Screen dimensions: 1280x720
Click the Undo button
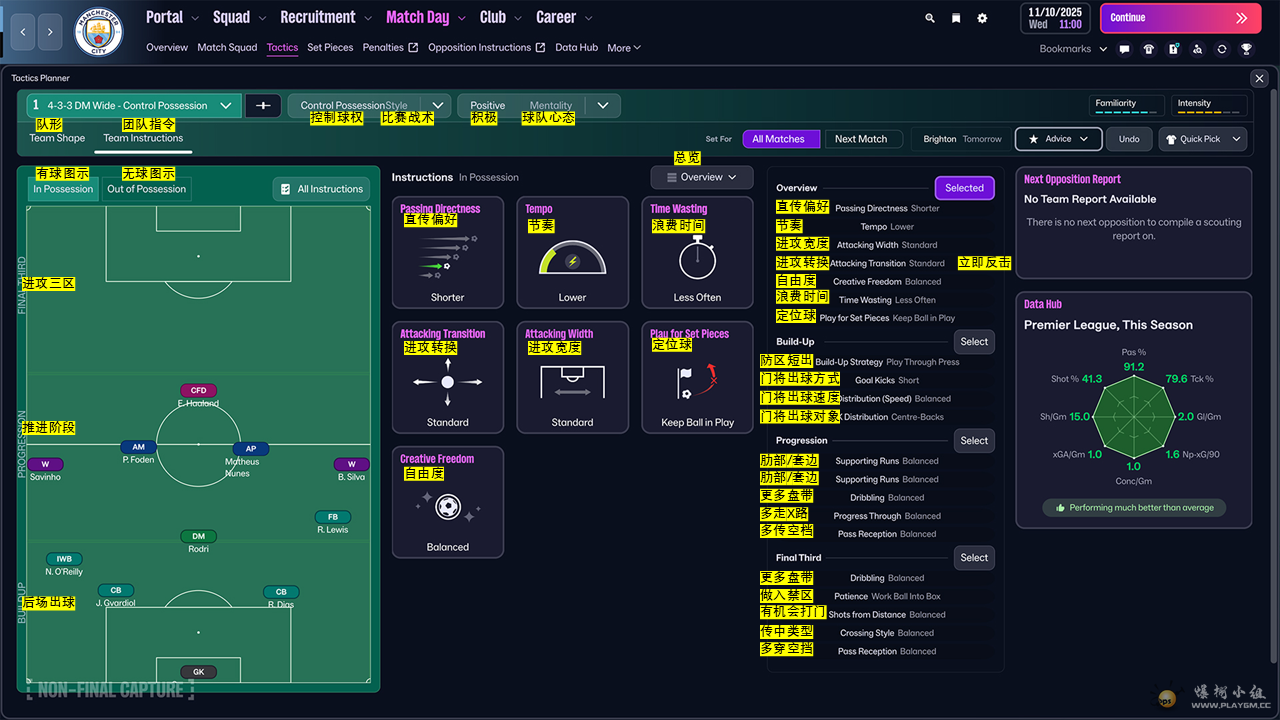click(x=1129, y=139)
